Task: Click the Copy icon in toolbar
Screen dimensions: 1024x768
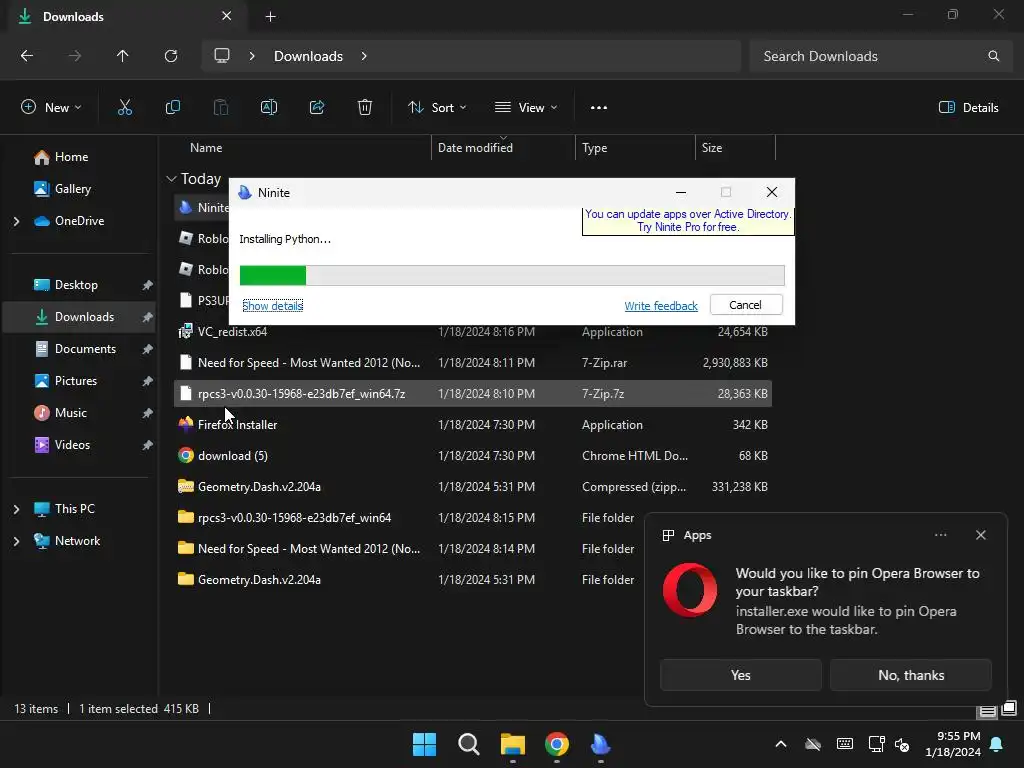Action: tap(172, 108)
